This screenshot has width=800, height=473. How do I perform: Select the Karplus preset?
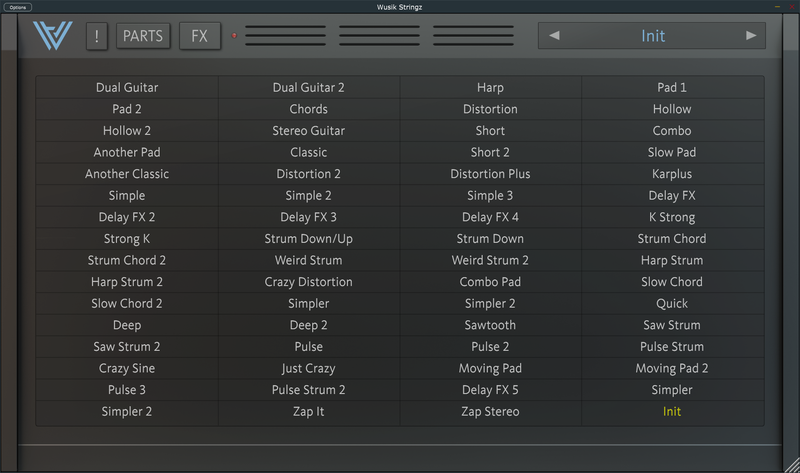click(672, 173)
